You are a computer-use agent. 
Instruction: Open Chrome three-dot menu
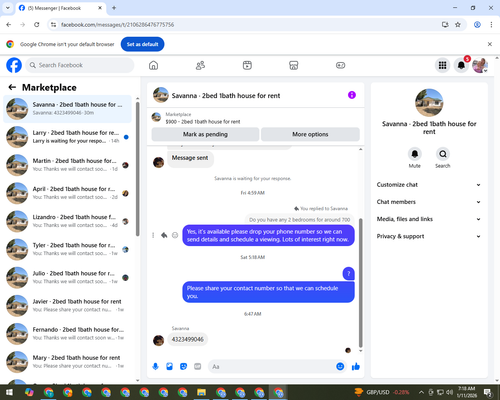coord(491,24)
